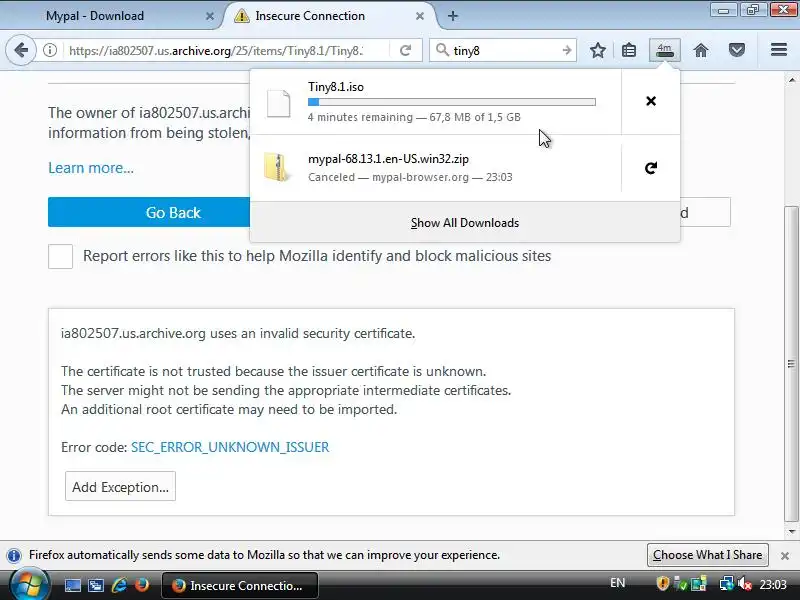Retry the mypal-68.13.1 zip download
This screenshot has height=600, width=800.
coord(651,168)
